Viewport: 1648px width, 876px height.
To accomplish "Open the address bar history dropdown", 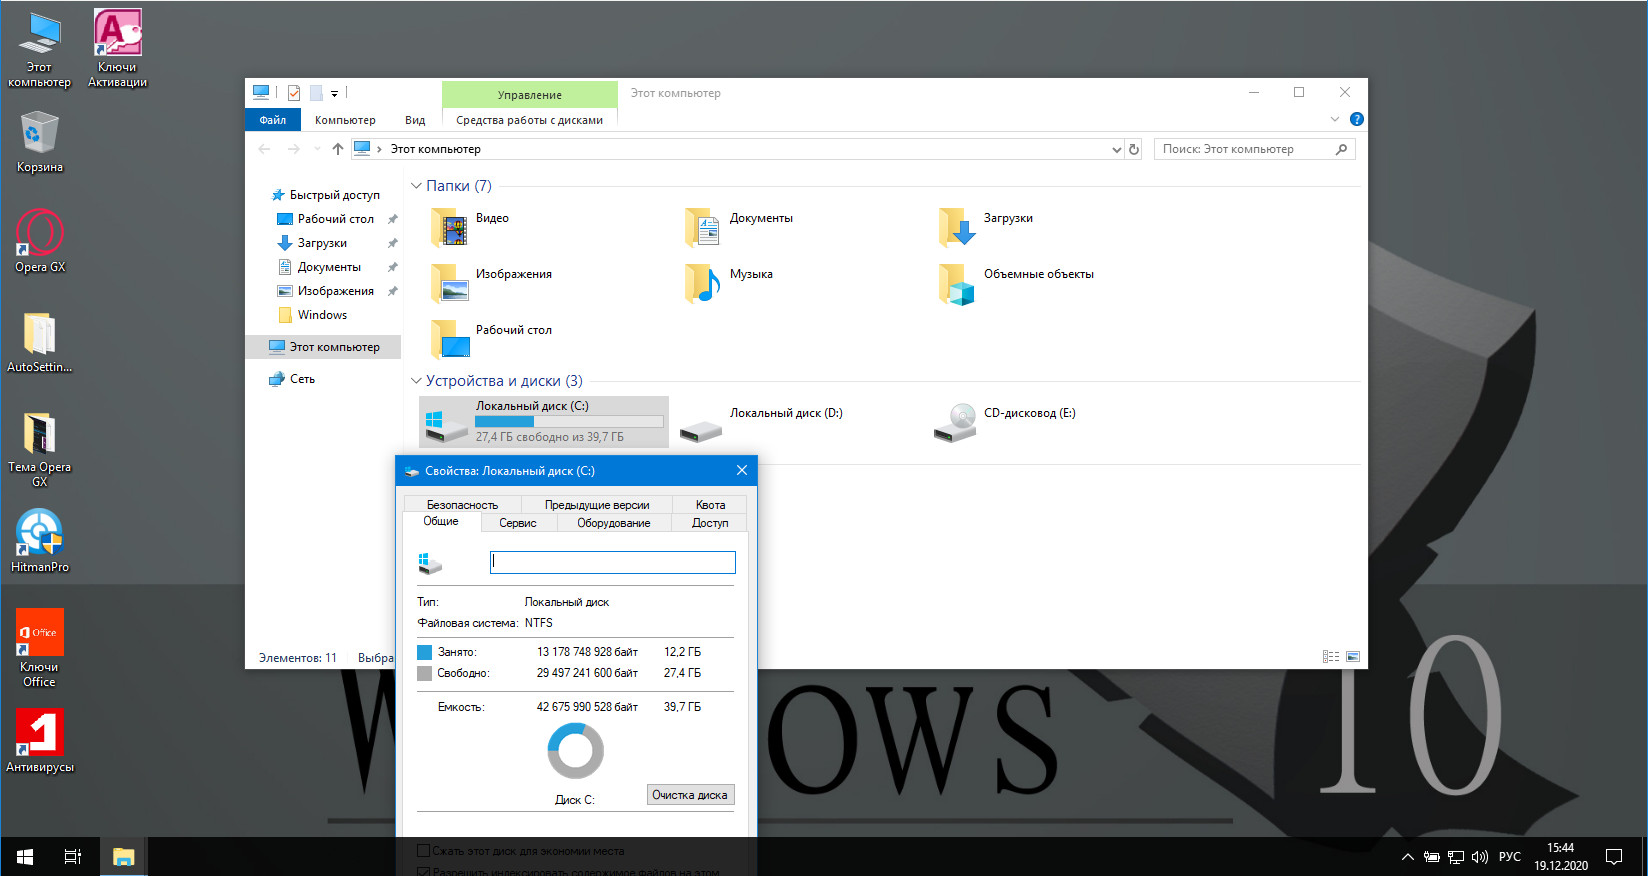I will pyautogui.click(x=1116, y=150).
